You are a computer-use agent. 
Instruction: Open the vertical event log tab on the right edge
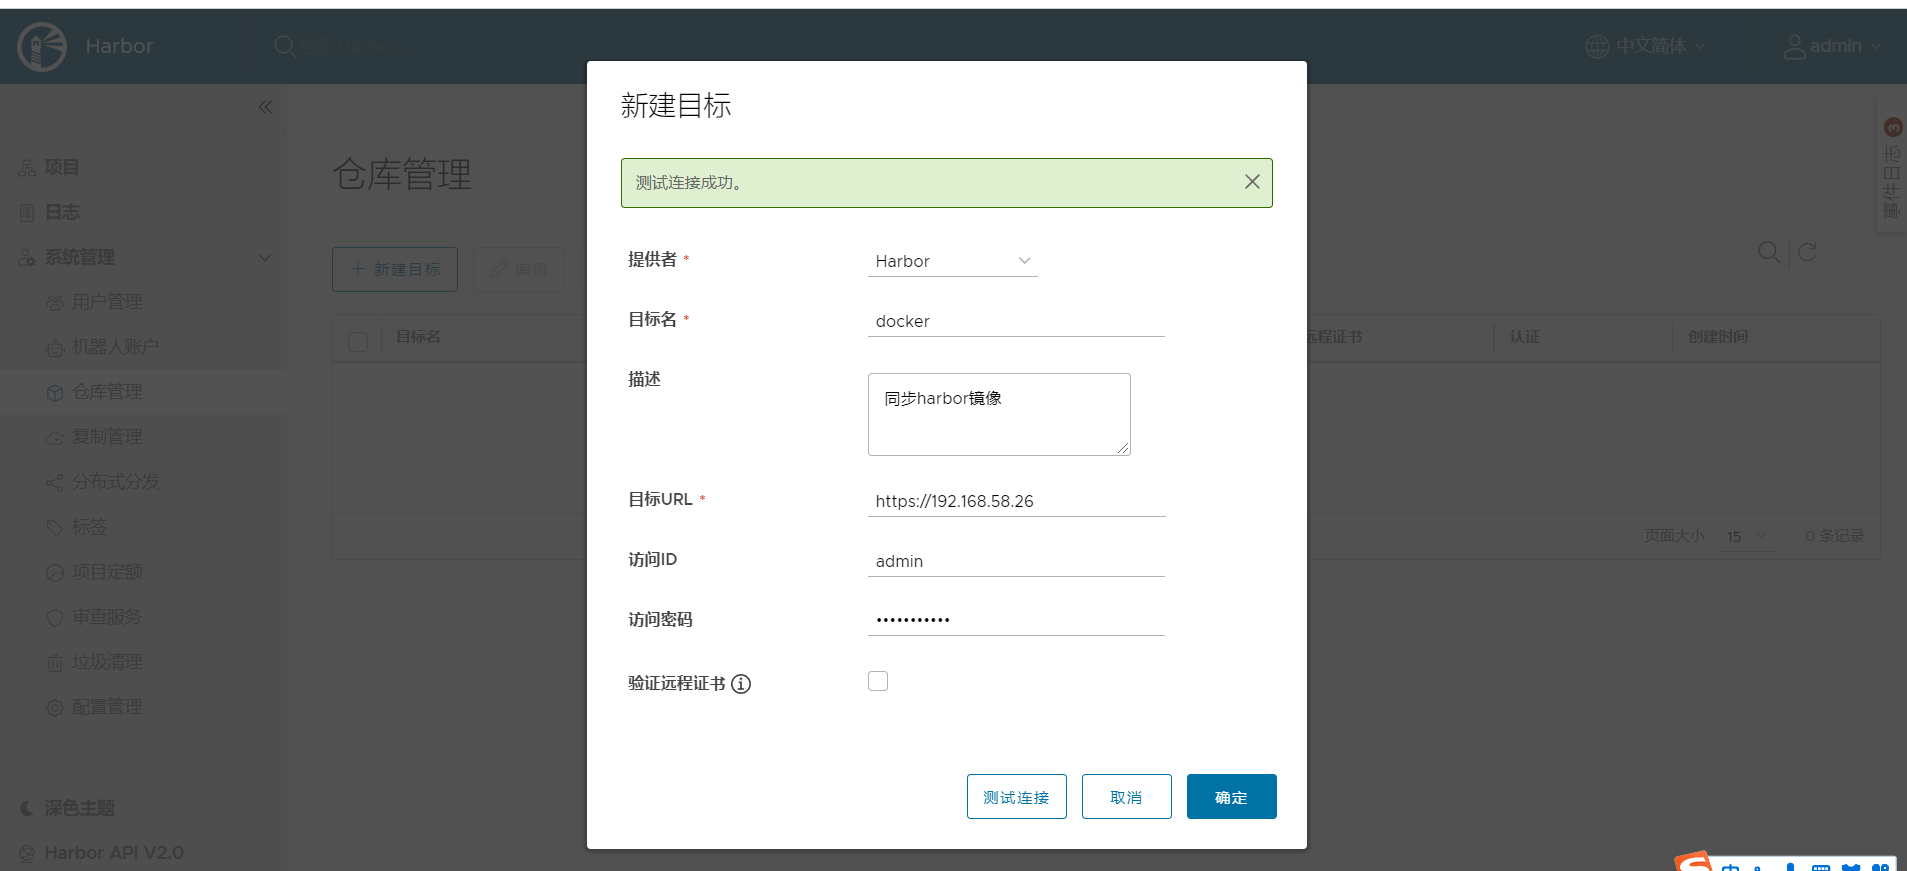tap(1892, 167)
